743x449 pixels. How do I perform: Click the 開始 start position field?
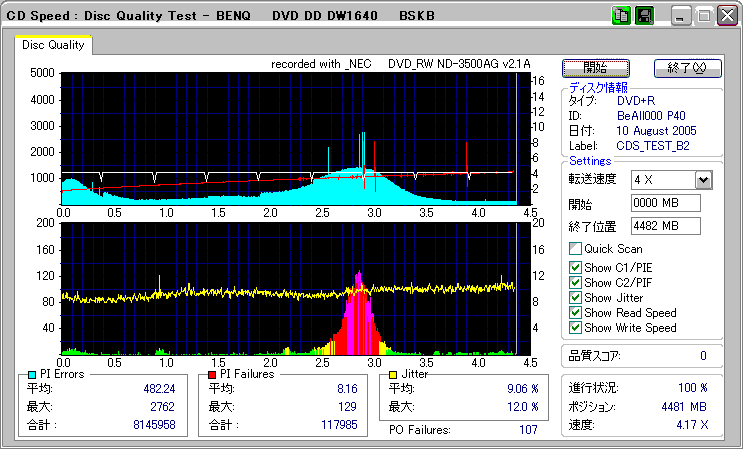coord(666,203)
